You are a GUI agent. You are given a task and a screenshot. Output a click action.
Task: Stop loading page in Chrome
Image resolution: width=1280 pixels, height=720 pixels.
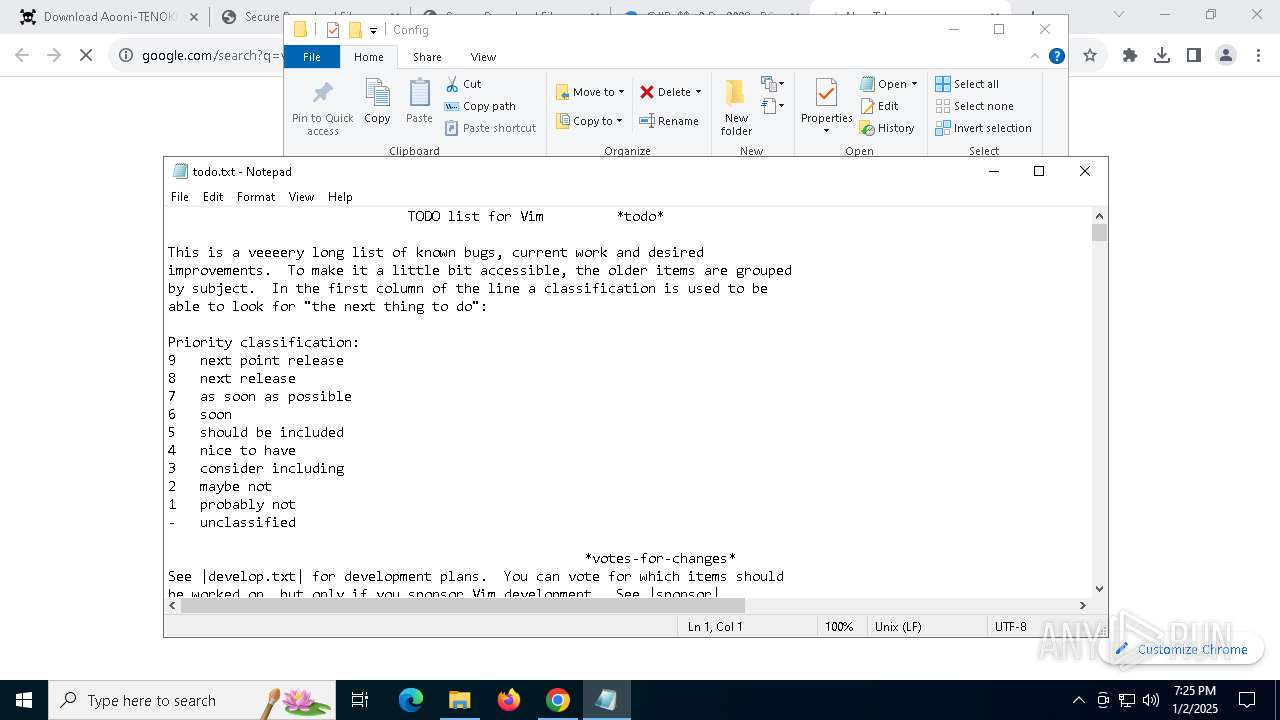coord(86,55)
